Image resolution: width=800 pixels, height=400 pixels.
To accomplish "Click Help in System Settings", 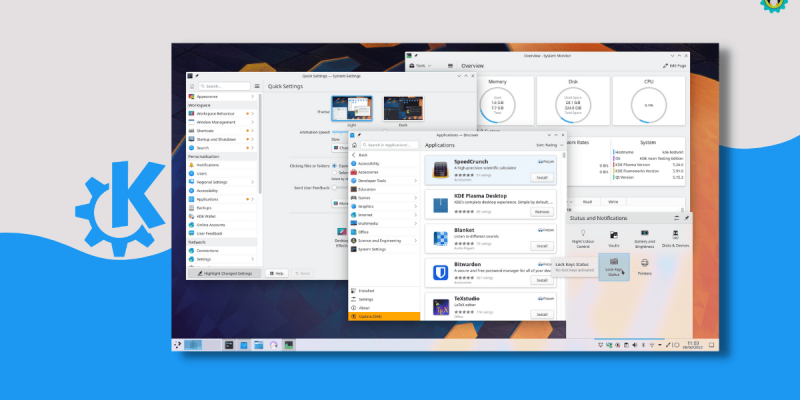I will (x=277, y=273).
